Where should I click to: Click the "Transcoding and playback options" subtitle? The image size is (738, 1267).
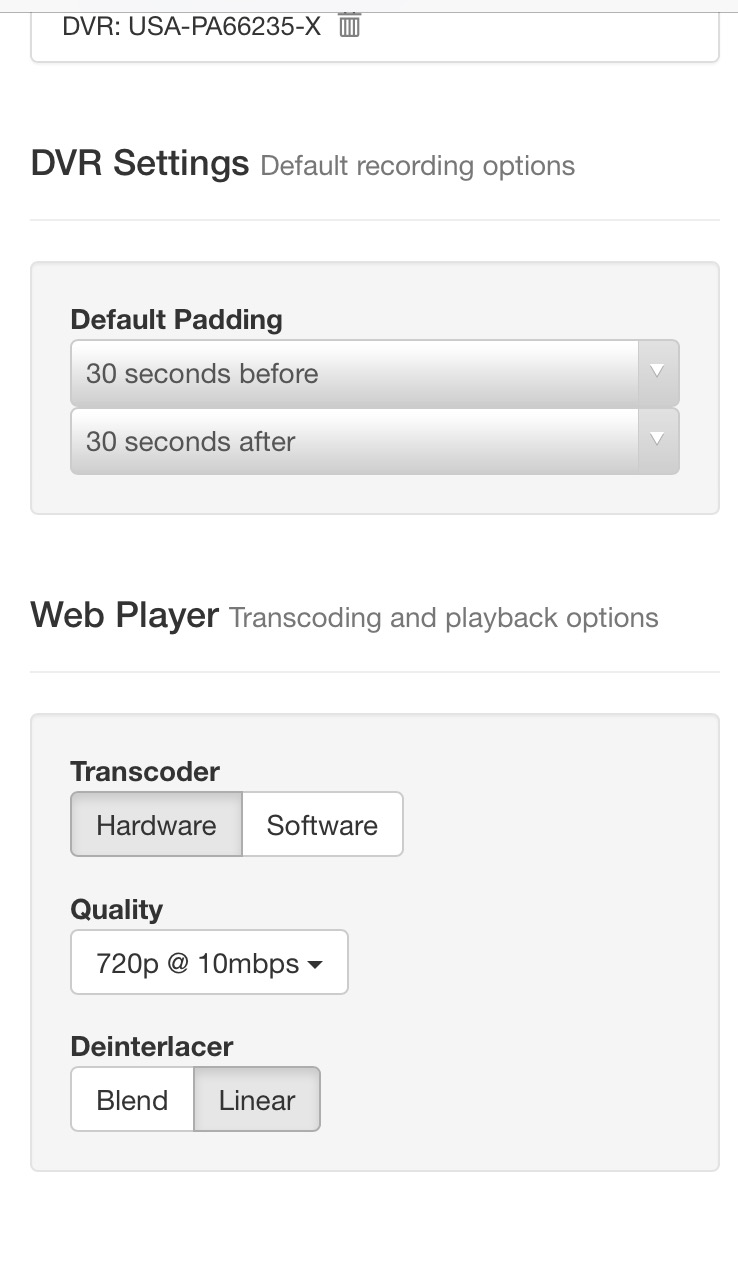point(444,618)
